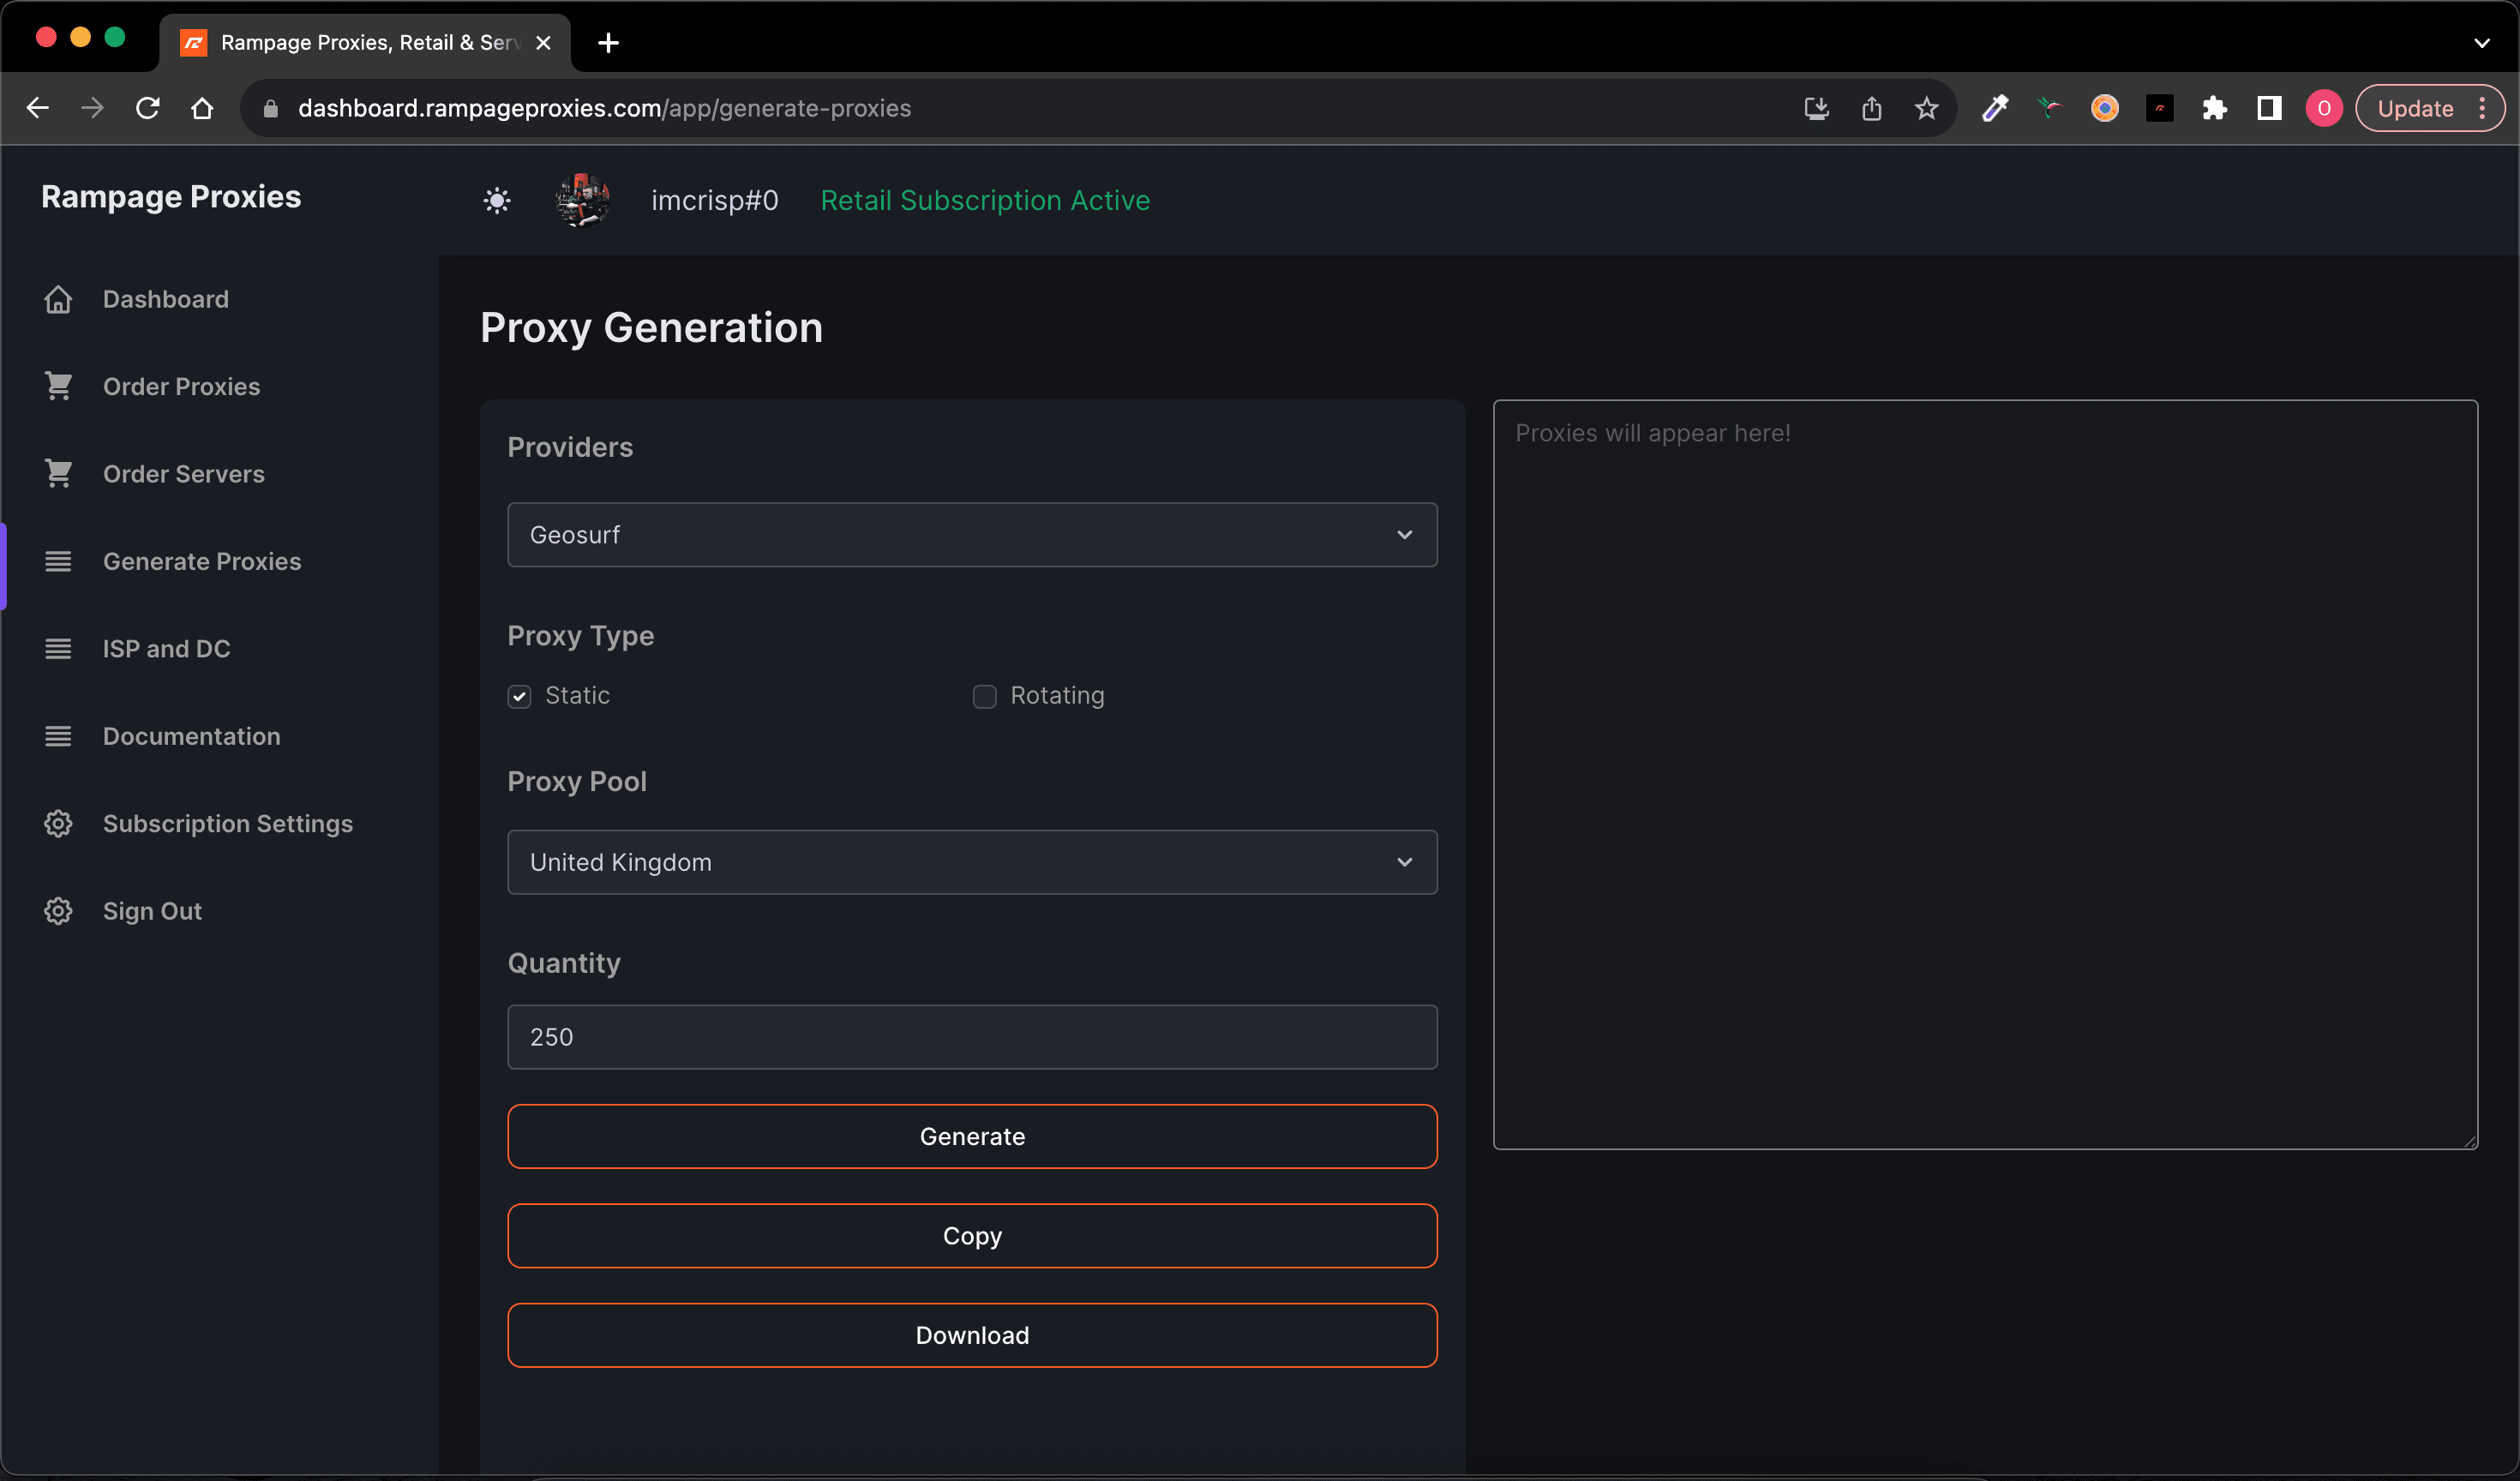Select Generate Proxies in sidebar
Image resolution: width=2520 pixels, height=1481 pixels.
201,561
